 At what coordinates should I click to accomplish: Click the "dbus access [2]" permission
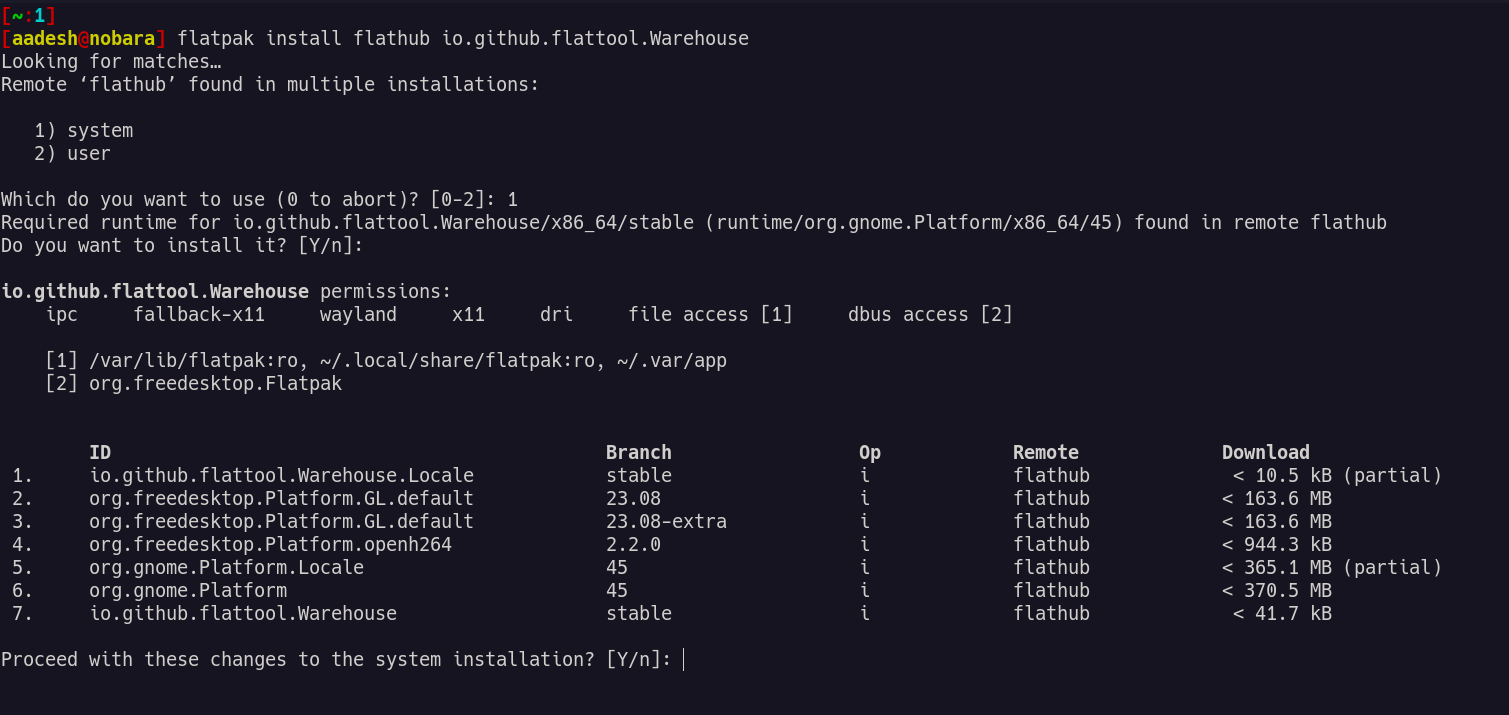coord(930,314)
